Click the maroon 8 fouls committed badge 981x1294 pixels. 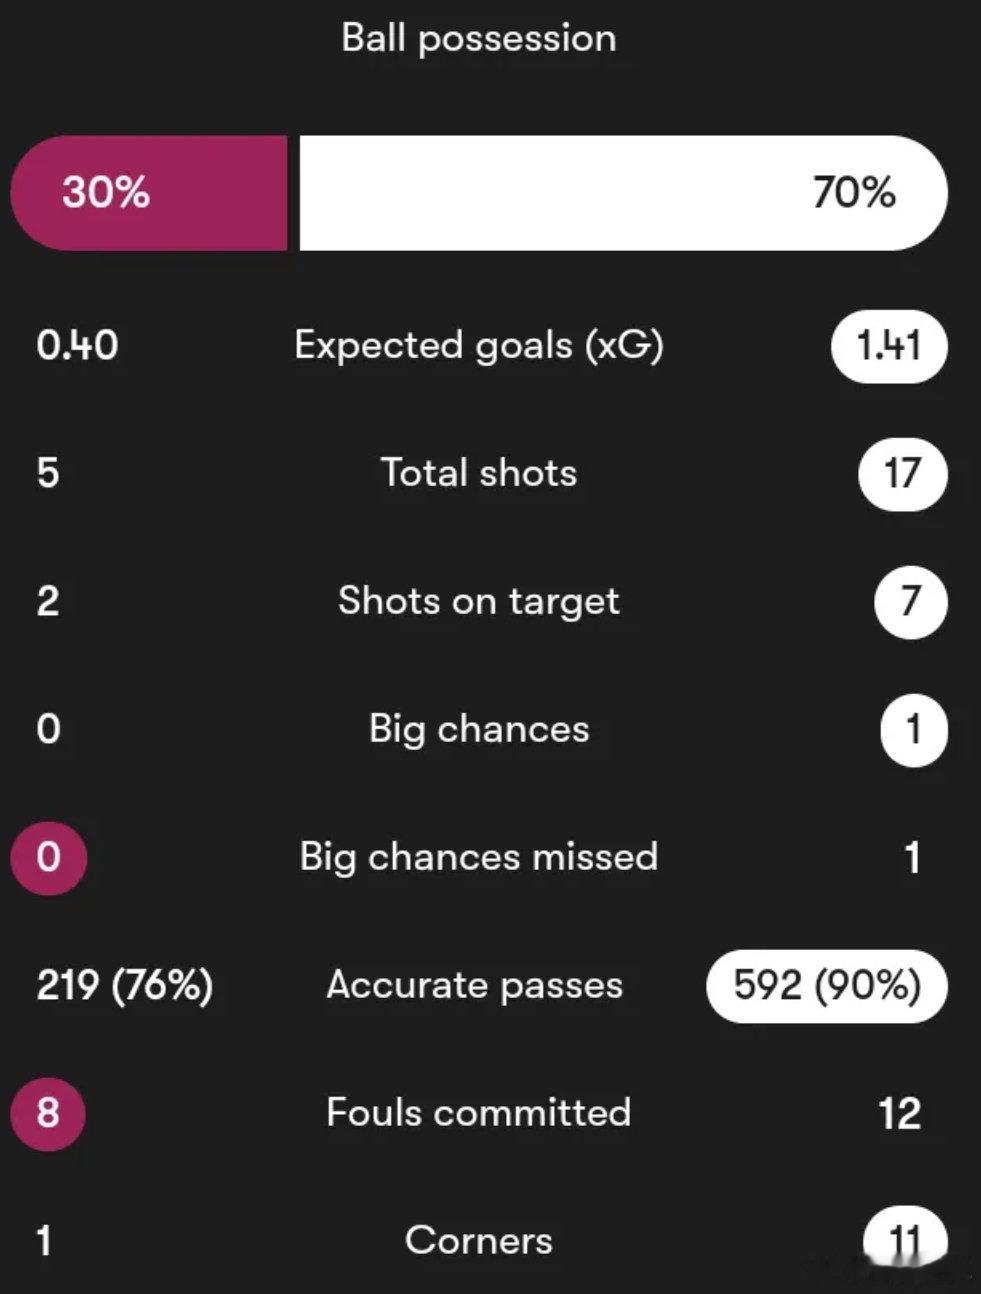48,1113
